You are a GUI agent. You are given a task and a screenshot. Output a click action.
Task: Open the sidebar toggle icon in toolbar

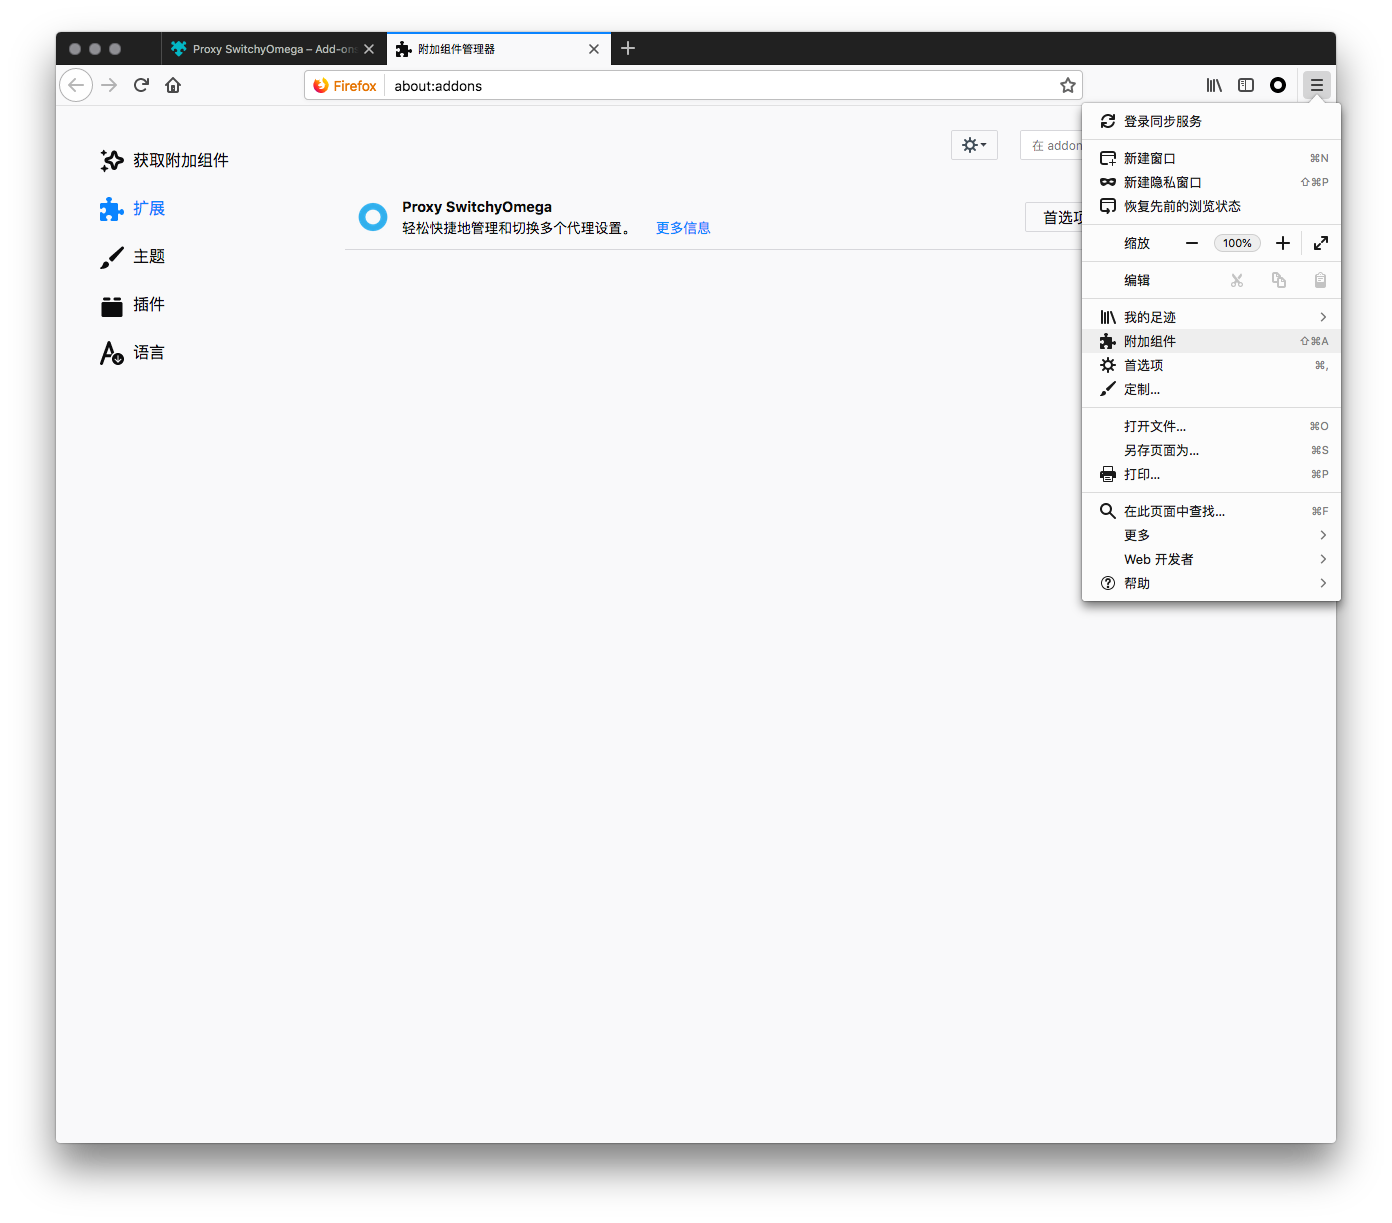(x=1245, y=85)
